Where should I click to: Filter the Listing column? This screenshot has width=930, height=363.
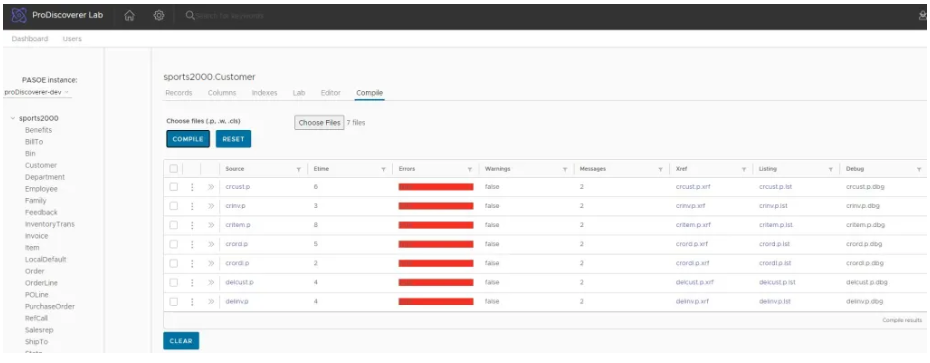click(x=830, y=170)
